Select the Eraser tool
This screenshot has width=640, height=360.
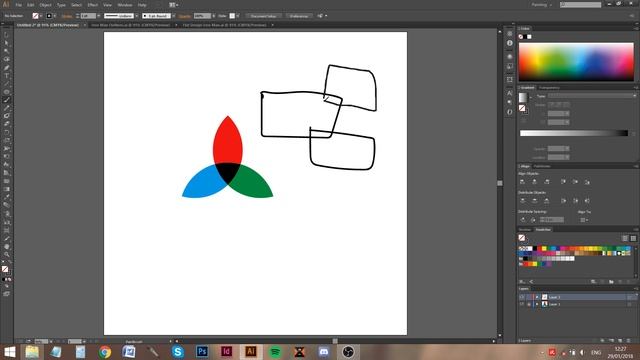point(7,124)
